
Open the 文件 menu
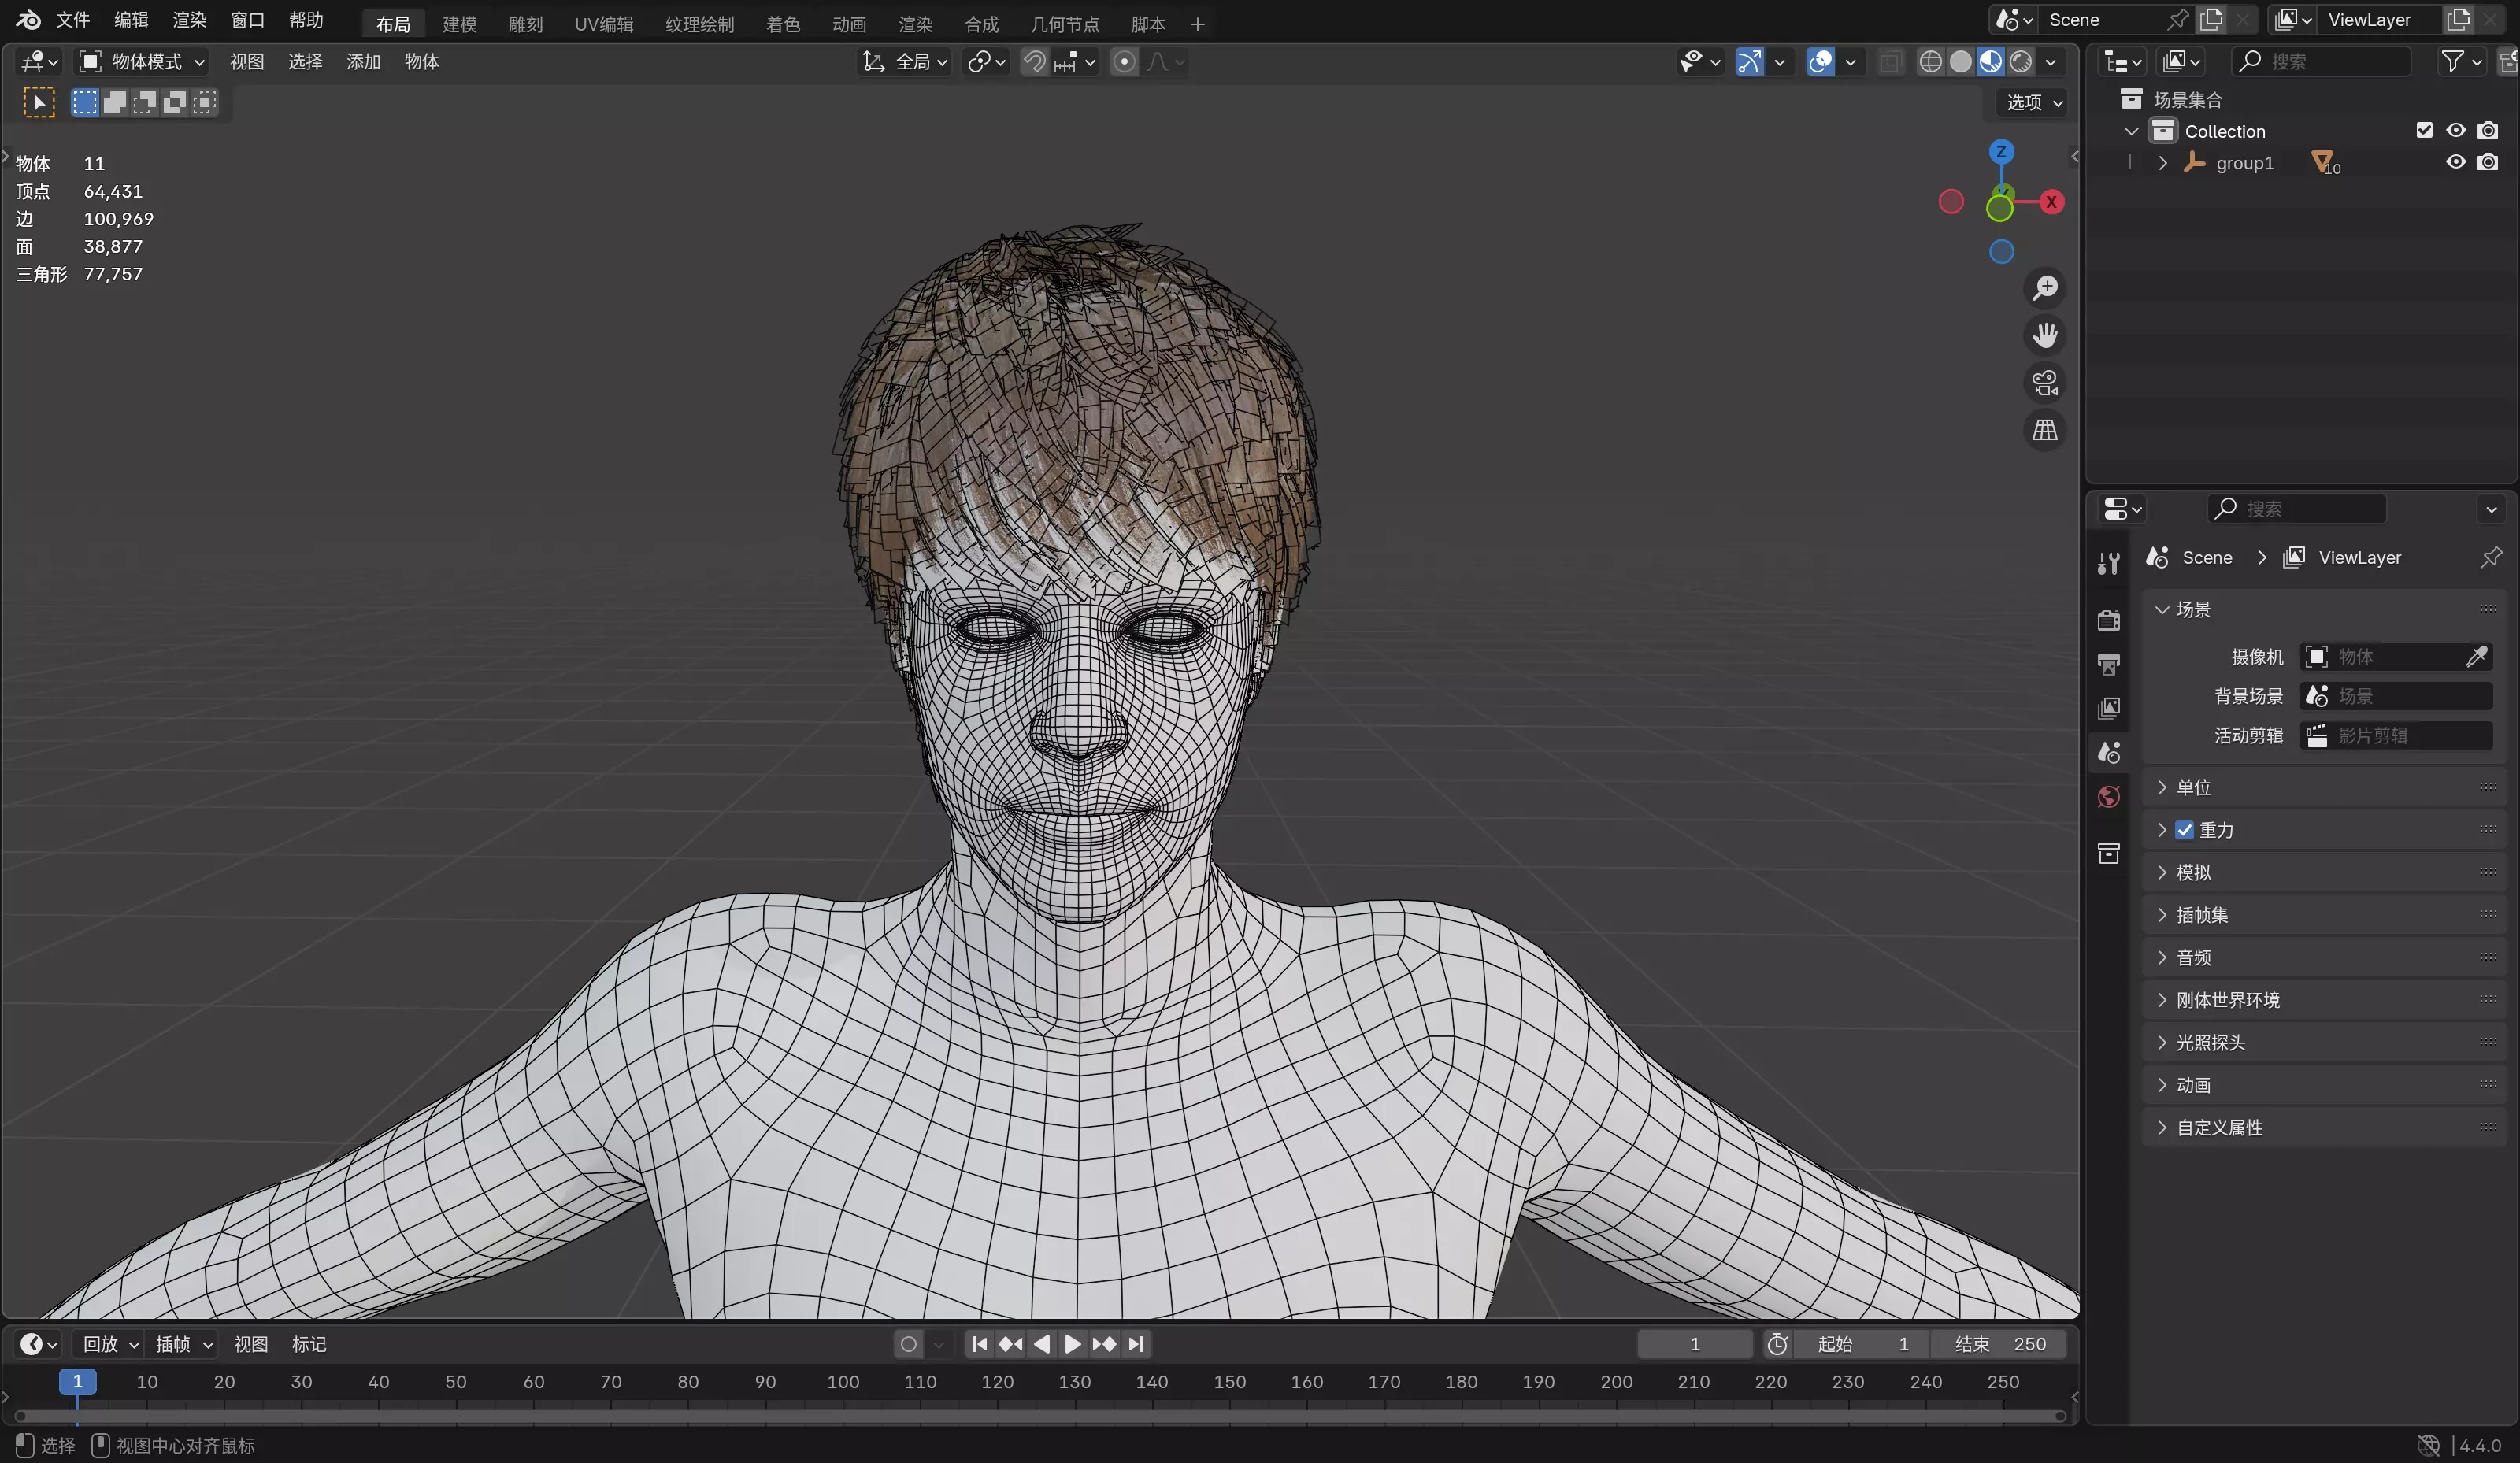(x=73, y=20)
